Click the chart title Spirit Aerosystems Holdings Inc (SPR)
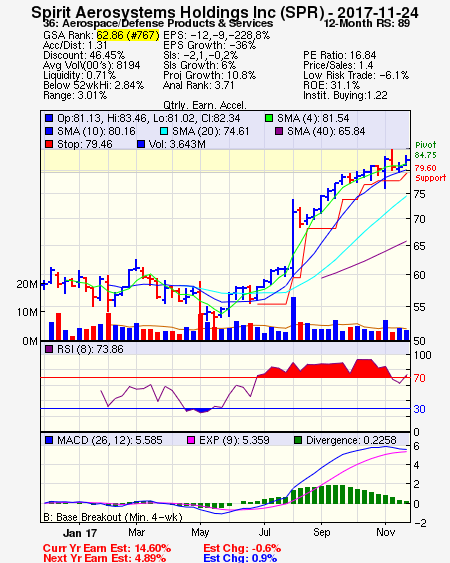Image resolution: width=450 pixels, height=563 pixels. (177, 13)
